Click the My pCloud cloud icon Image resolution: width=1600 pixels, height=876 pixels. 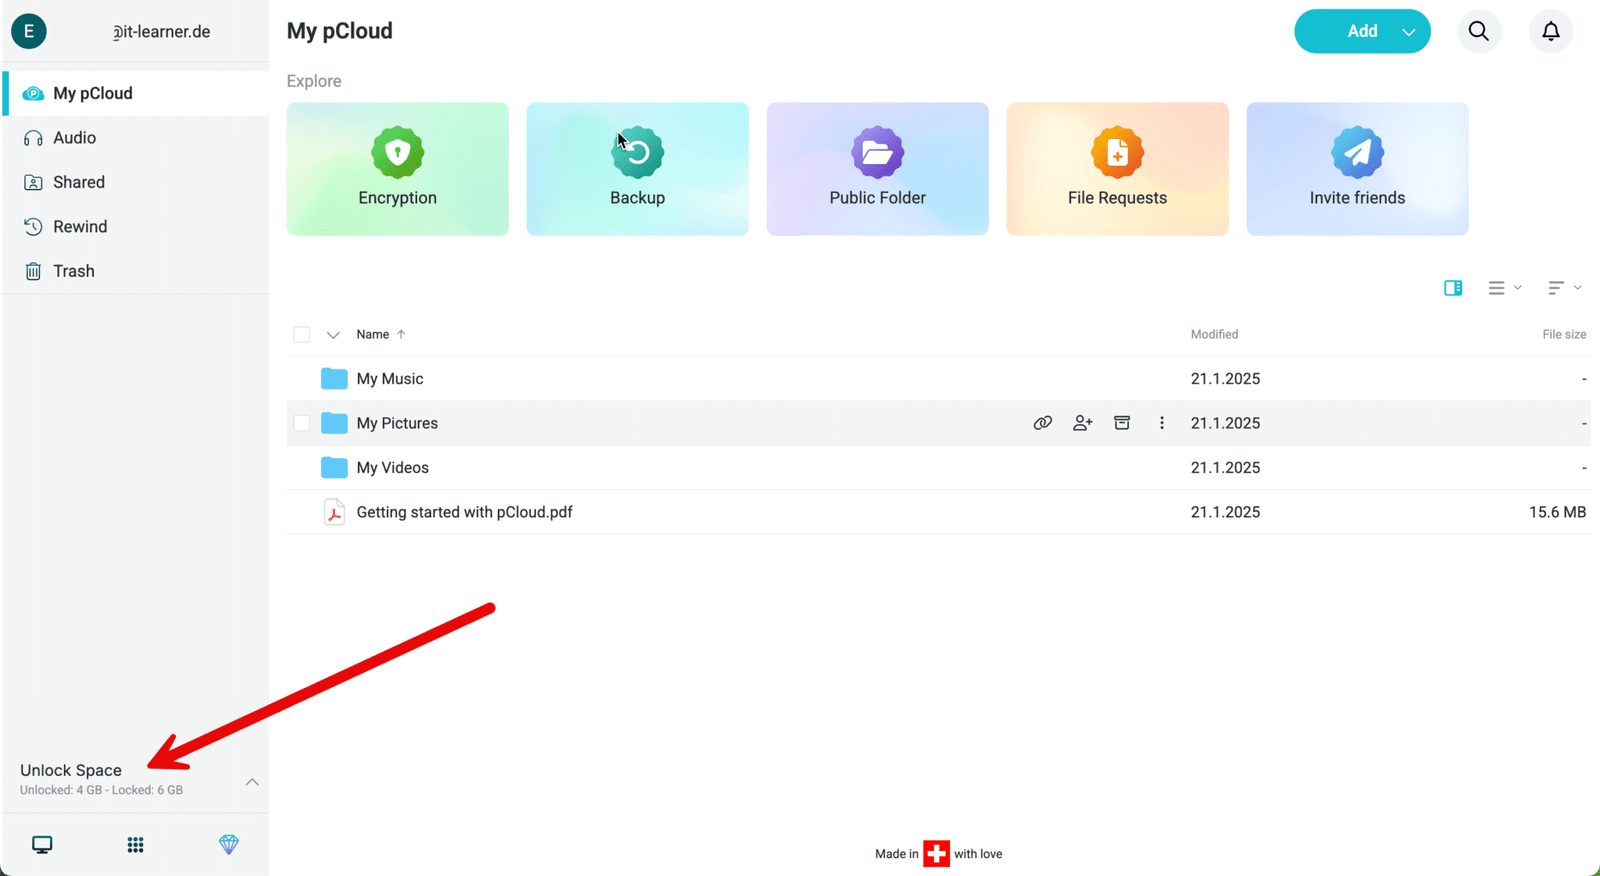[33, 93]
